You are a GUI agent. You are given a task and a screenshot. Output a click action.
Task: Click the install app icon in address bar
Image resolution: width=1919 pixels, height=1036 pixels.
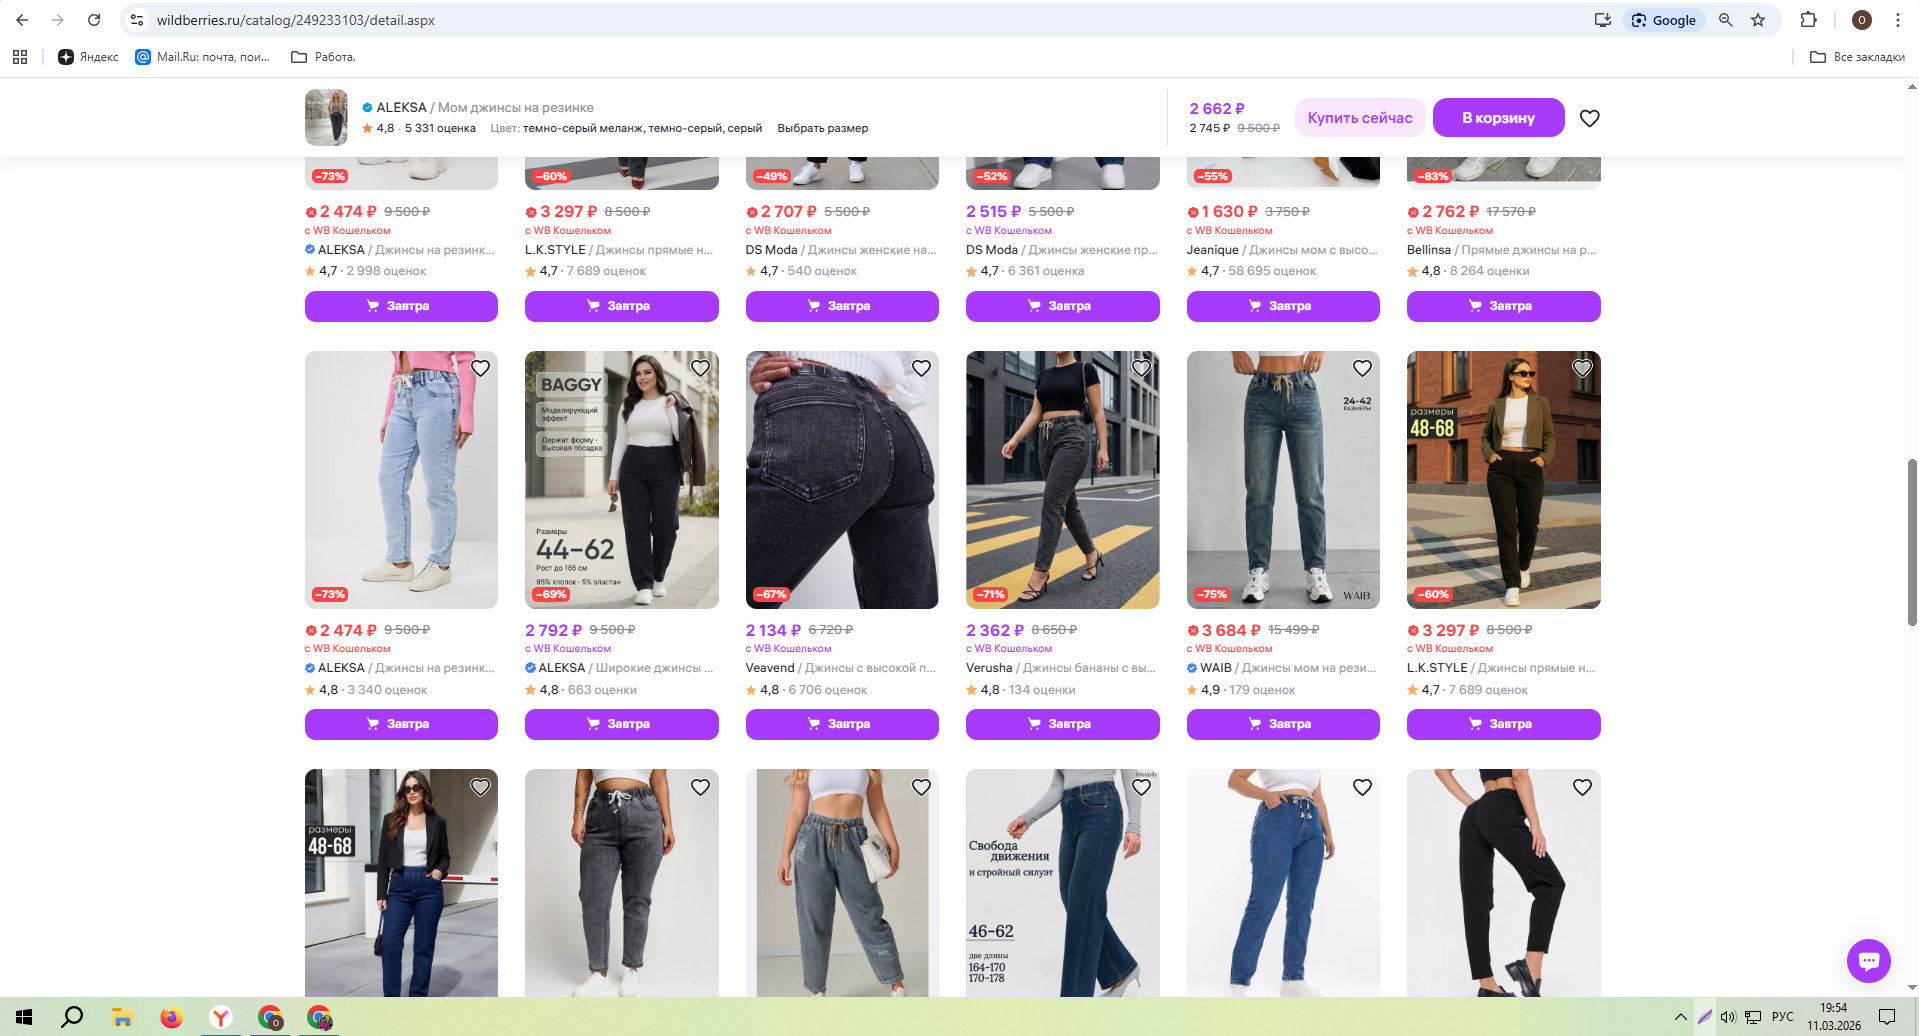click(x=1603, y=20)
